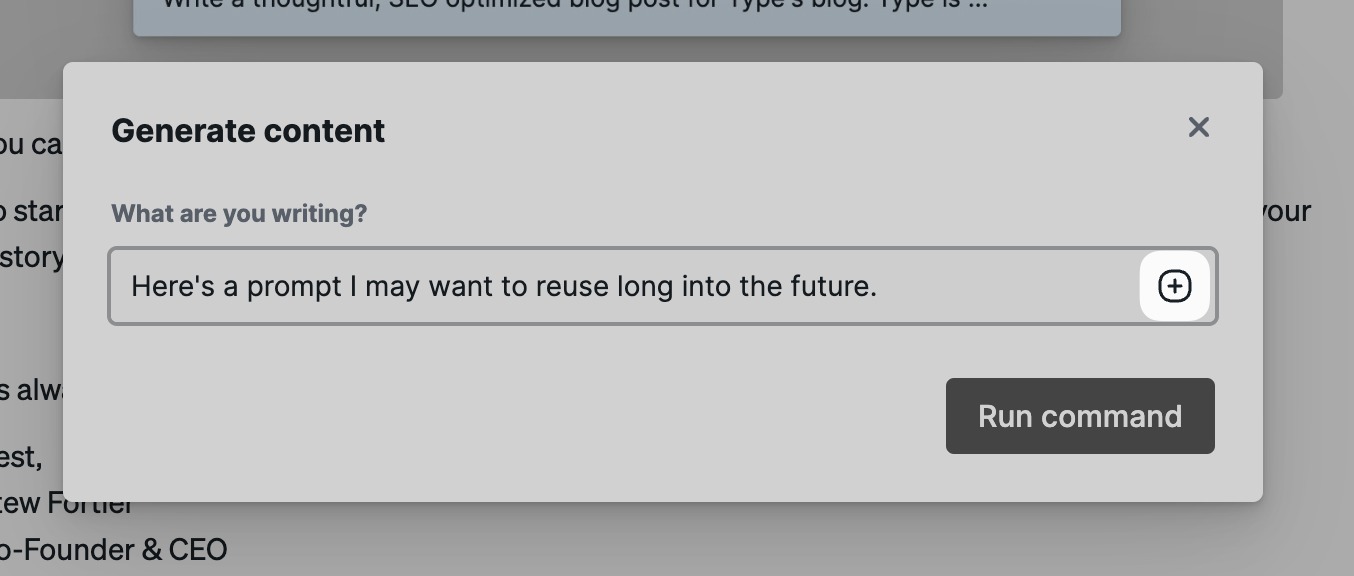Screen dimensions: 1354x576
Task: Save prompt with the plus icon
Action: (x=1175, y=286)
